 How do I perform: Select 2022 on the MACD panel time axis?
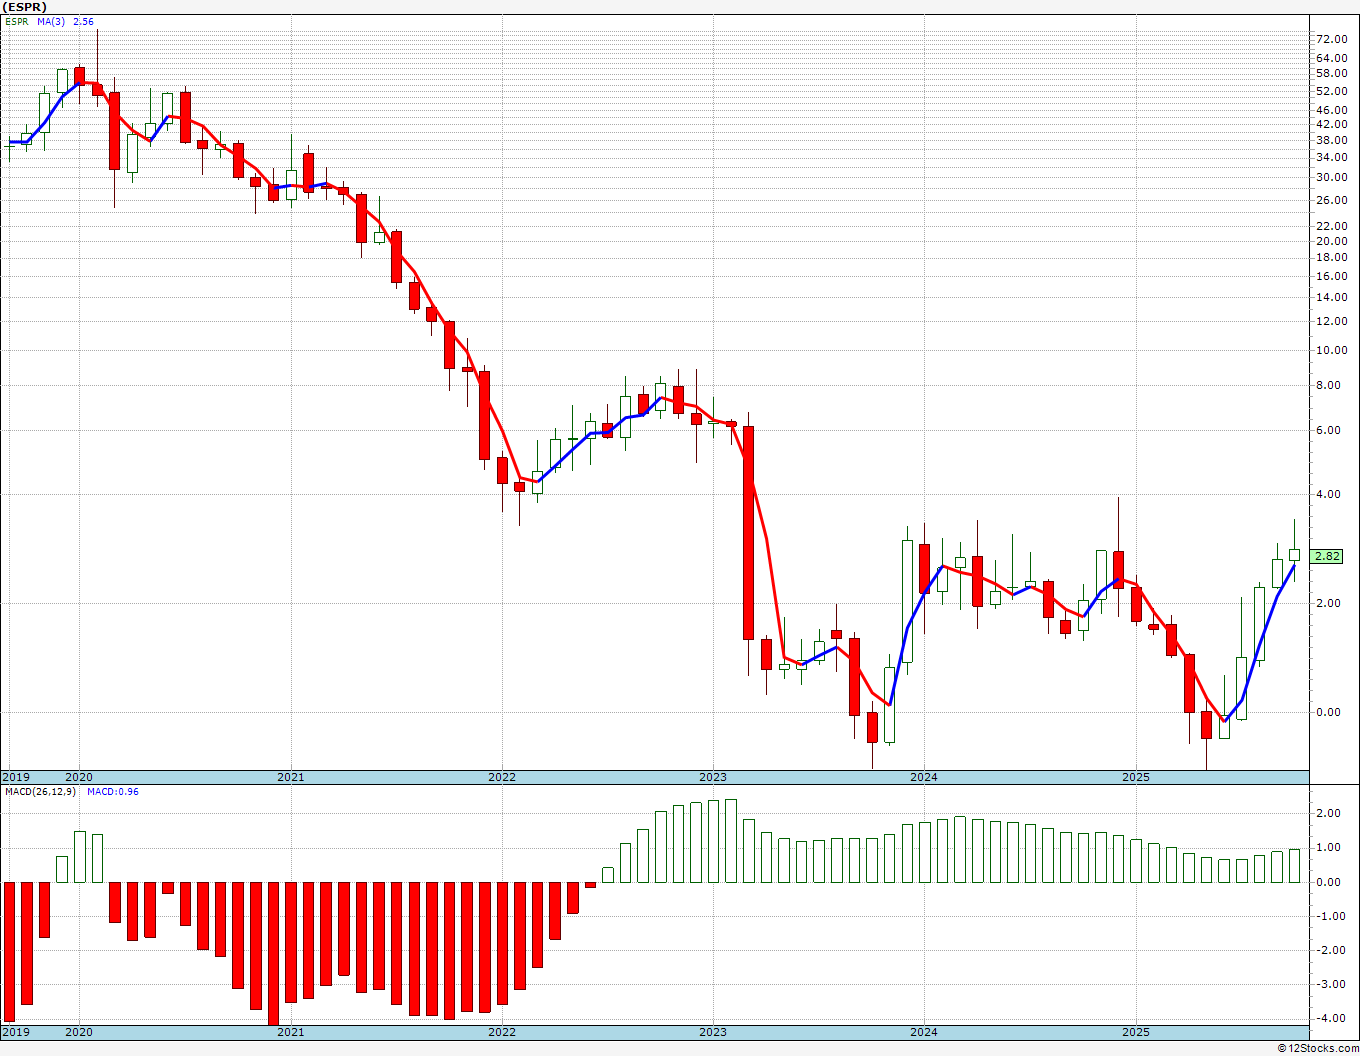(502, 1032)
